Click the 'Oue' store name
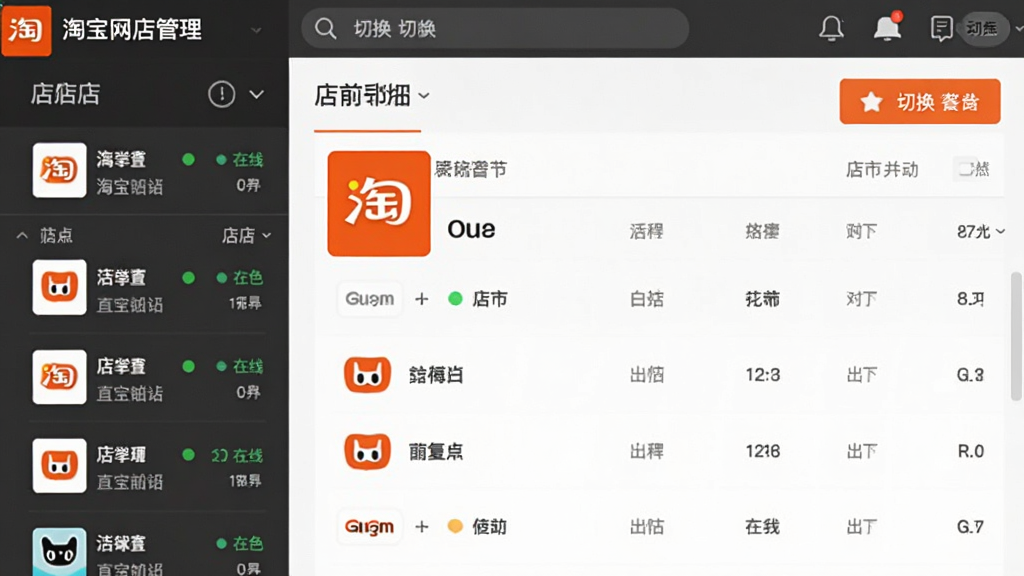1024x576 pixels. (x=471, y=229)
